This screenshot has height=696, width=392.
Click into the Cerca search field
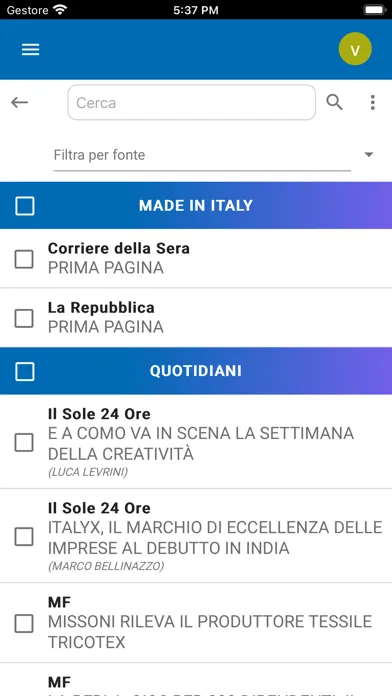tap(192, 103)
